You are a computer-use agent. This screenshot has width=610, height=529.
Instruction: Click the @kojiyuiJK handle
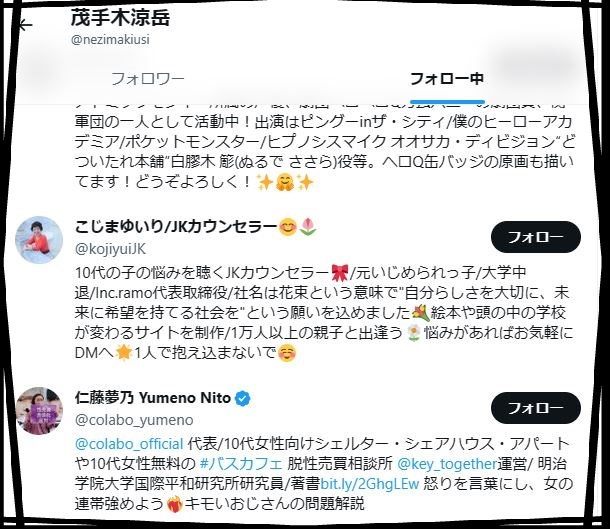coord(110,249)
